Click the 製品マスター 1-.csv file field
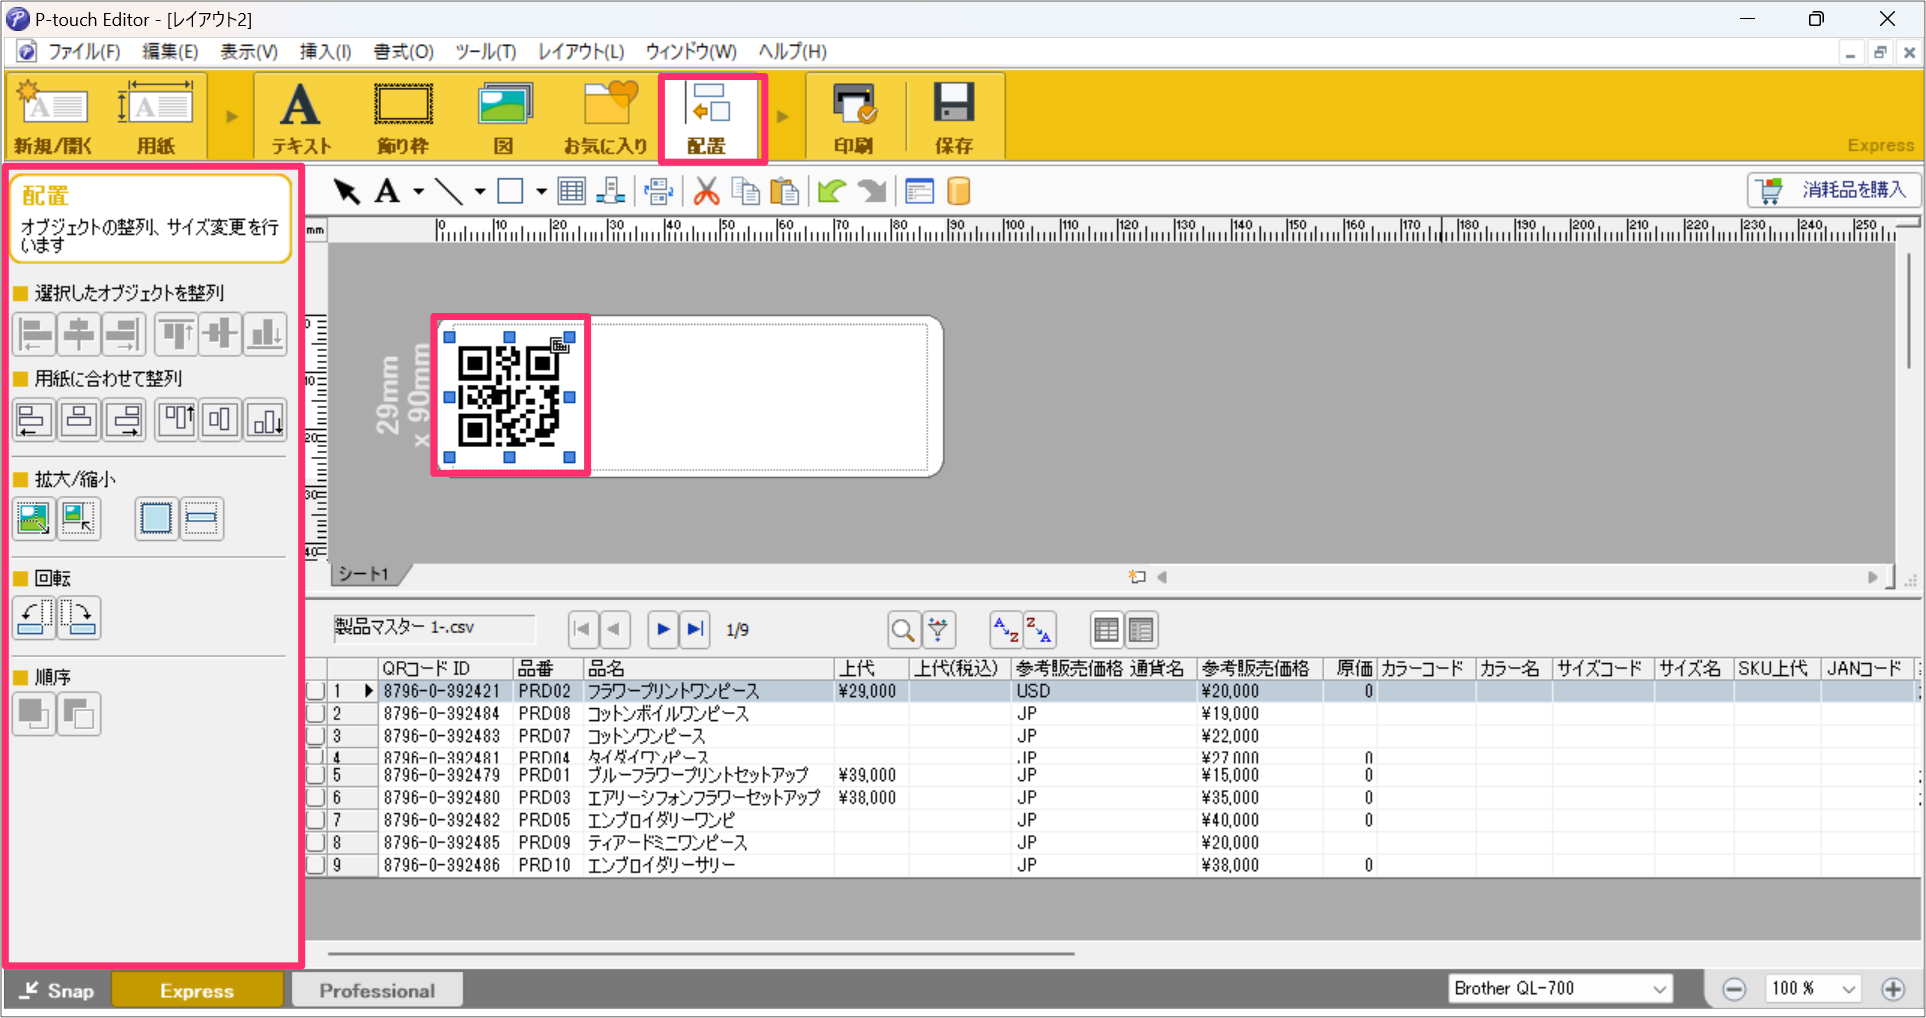The image size is (1926, 1018). (434, 628)
